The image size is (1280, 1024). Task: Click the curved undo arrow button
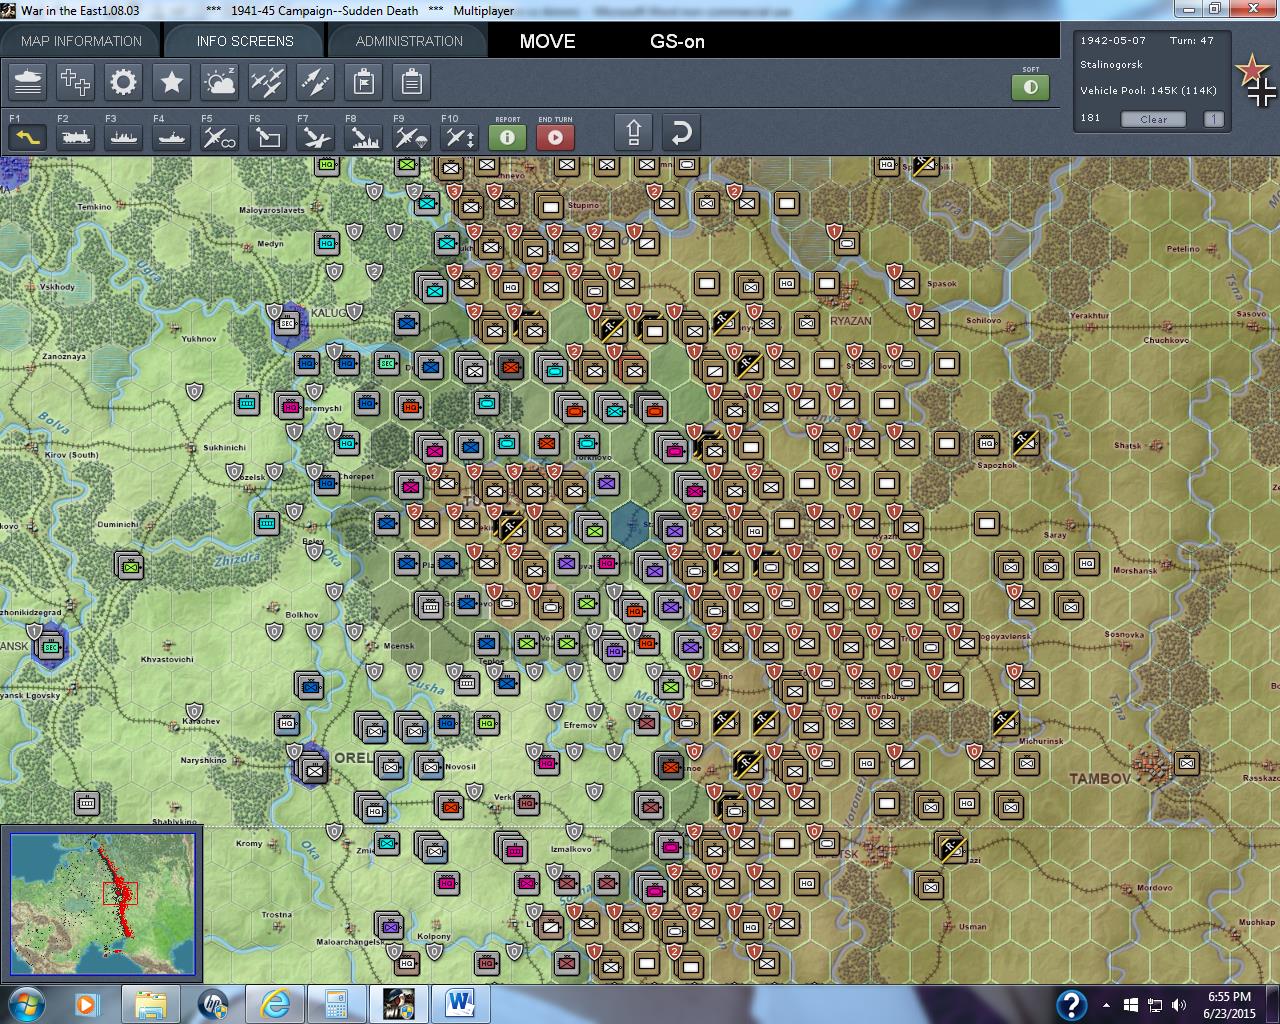point(681,133)
